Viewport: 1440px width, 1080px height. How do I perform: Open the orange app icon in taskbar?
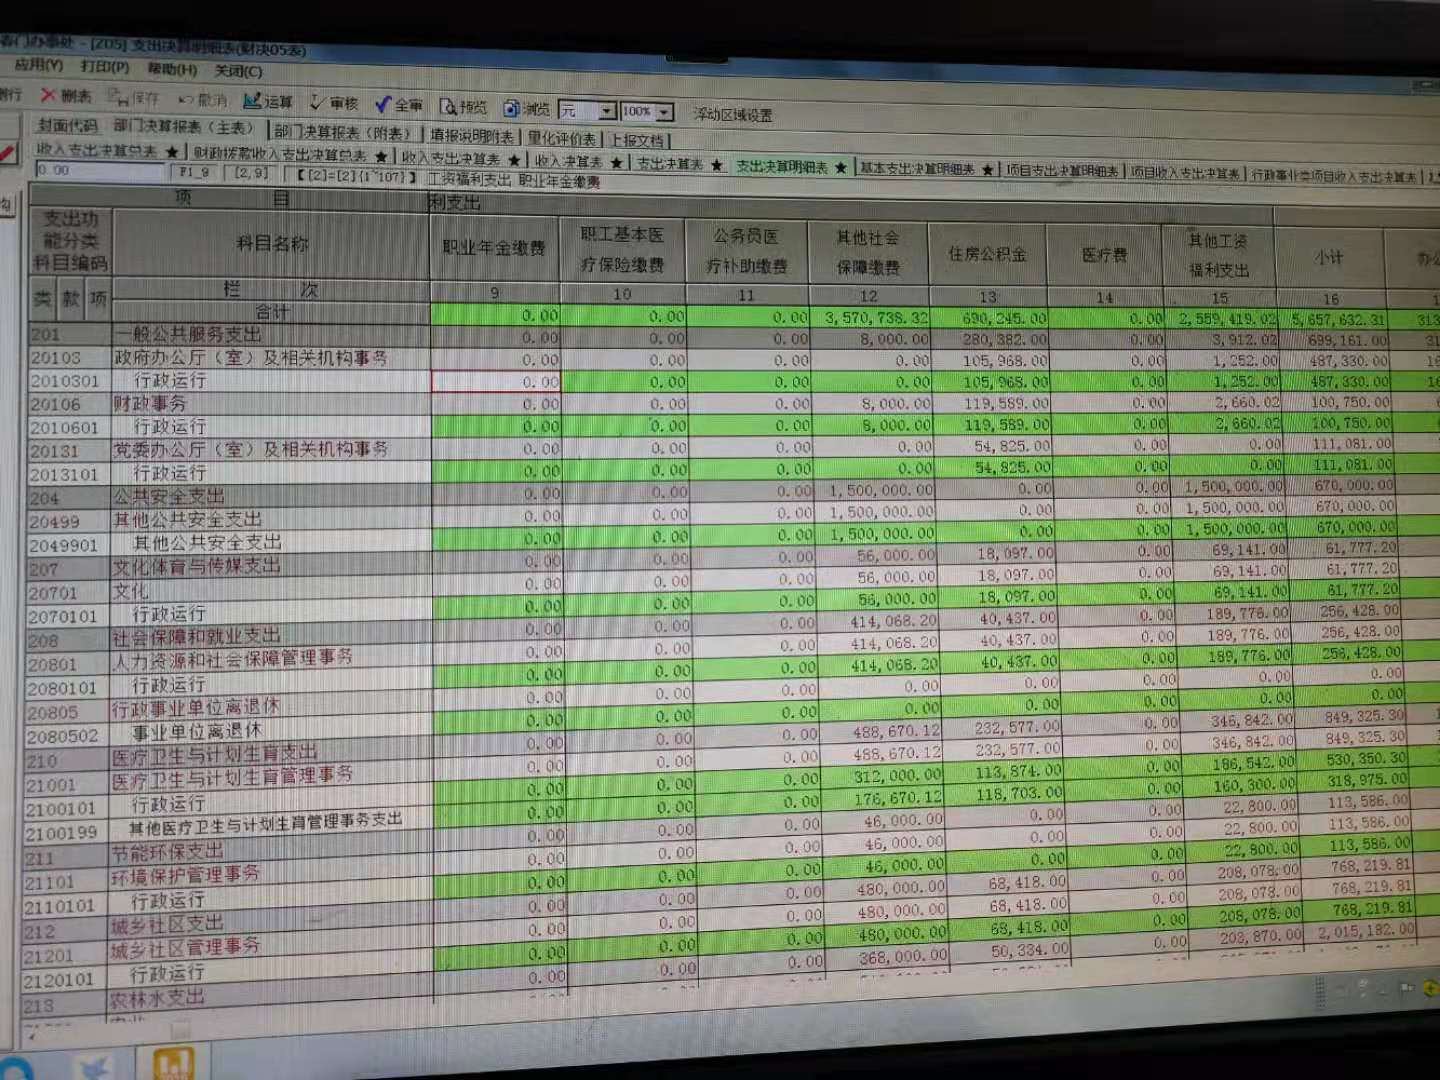174,1062
